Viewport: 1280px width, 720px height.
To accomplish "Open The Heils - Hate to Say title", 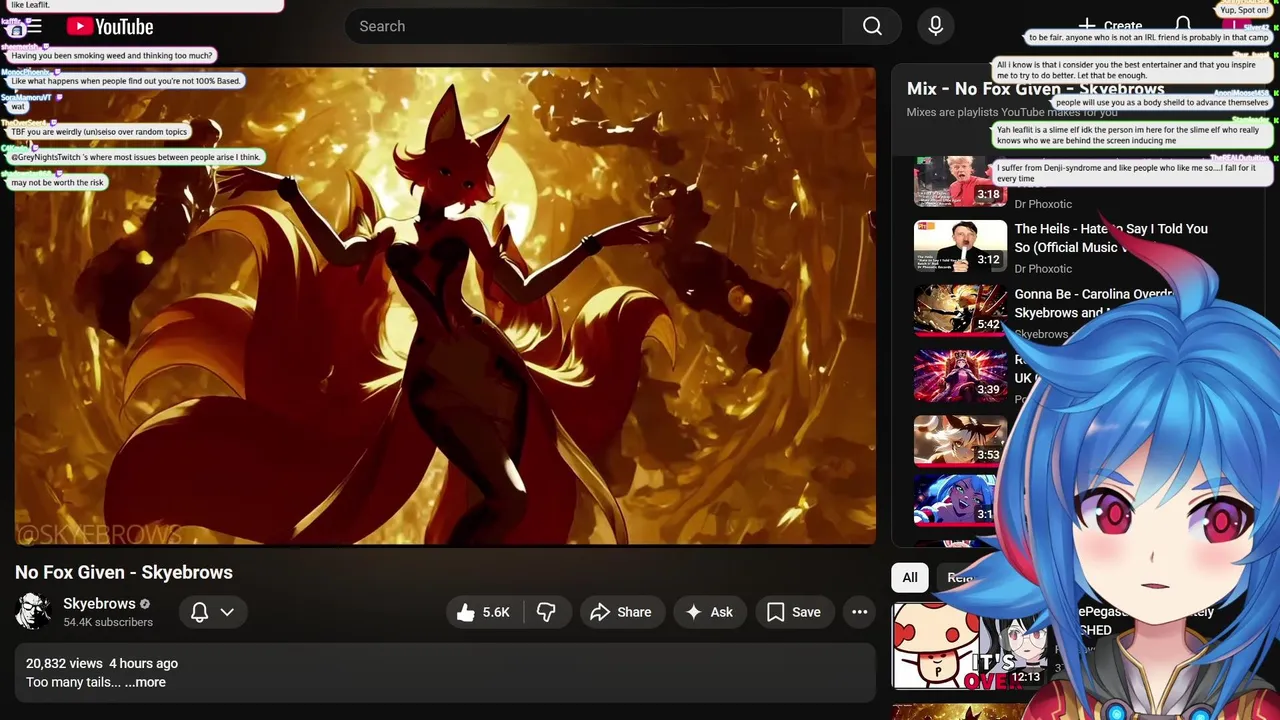I will pos(1111,238).
